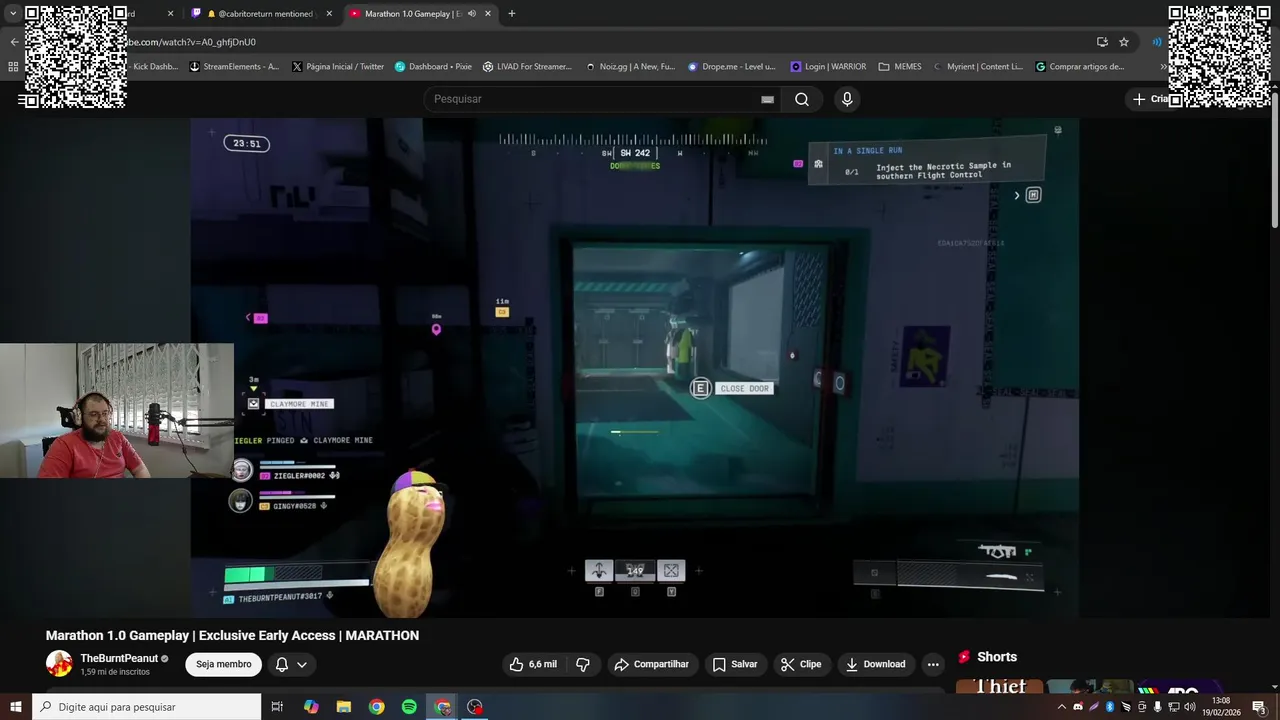
Task: Open the volume control in system tray
Action: [x=1189, y=707]
